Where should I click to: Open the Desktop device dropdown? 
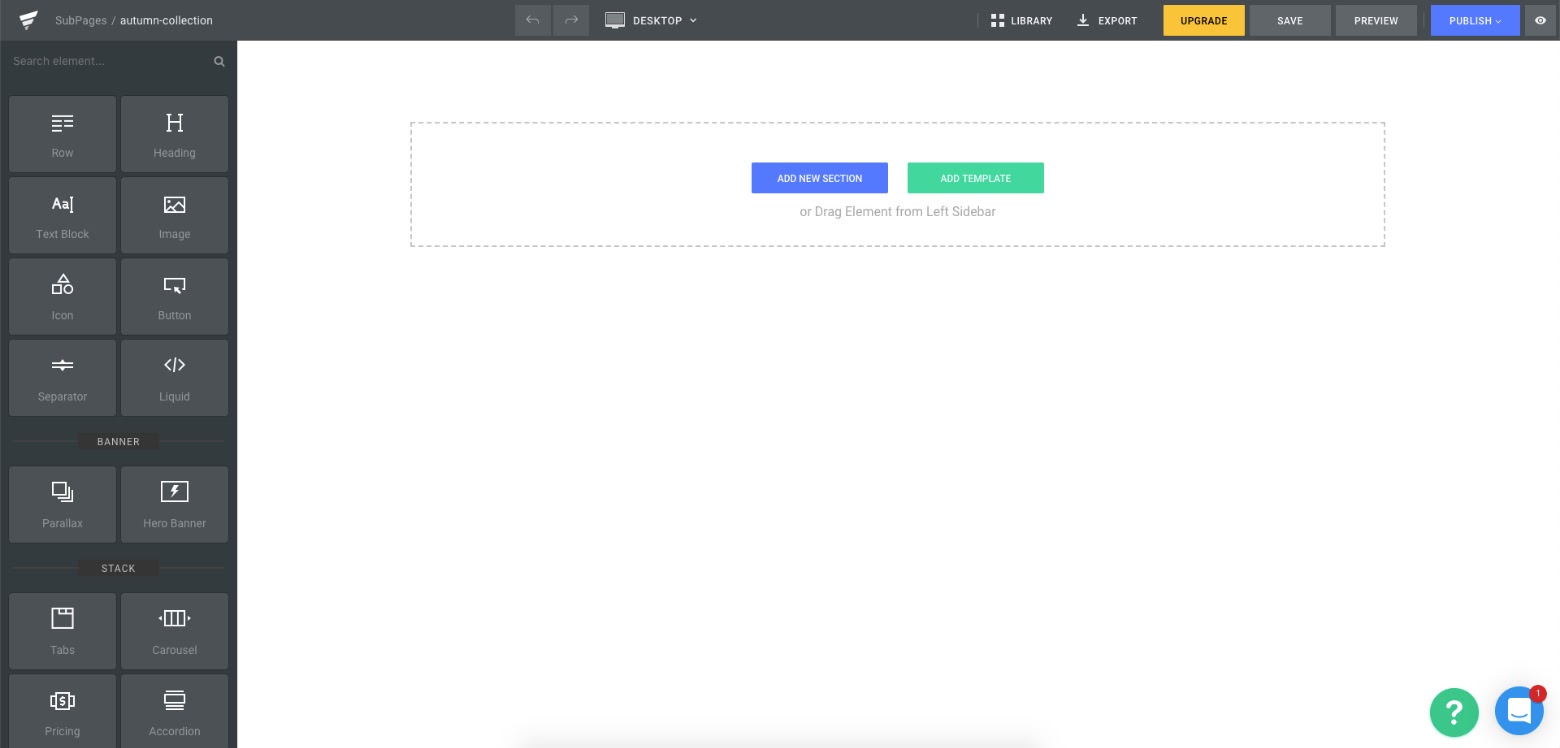(x=651, y=20)
